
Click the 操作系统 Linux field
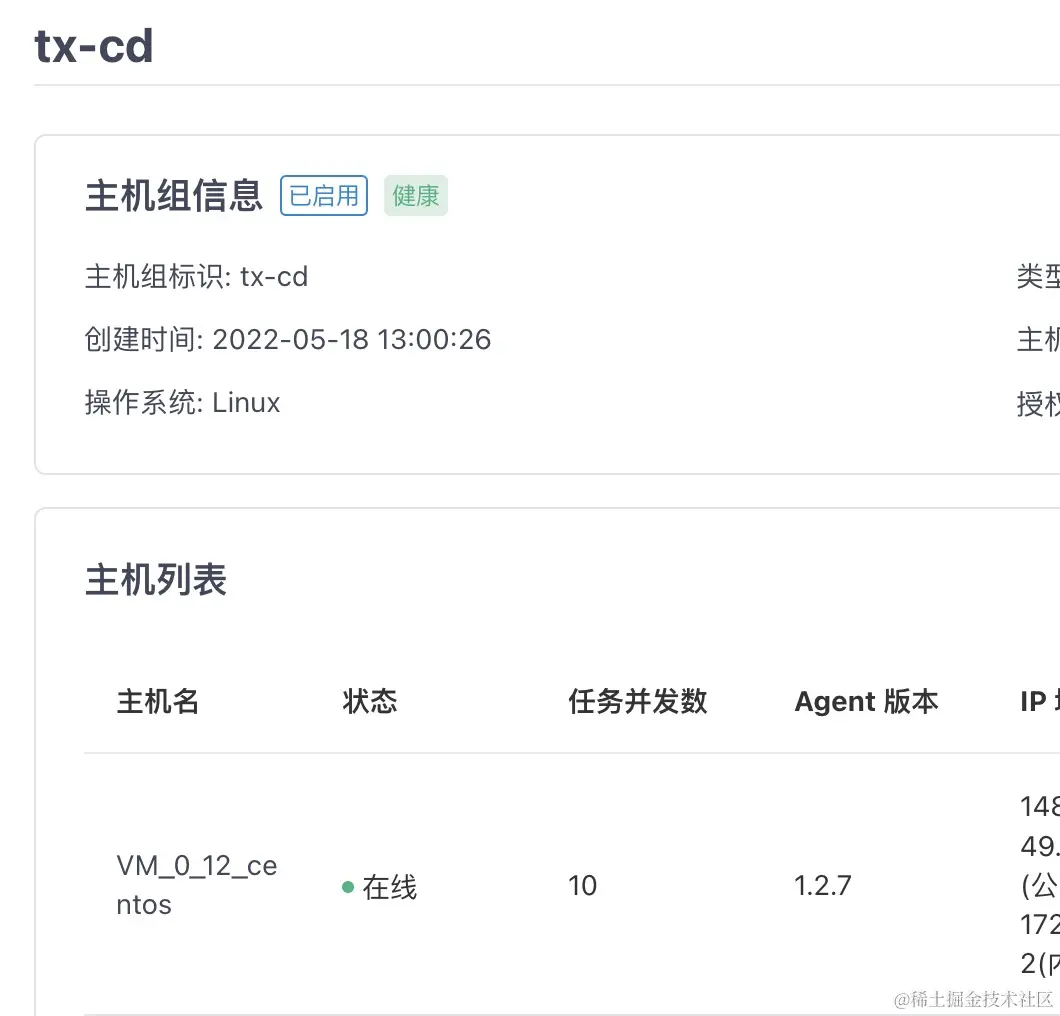183,403
